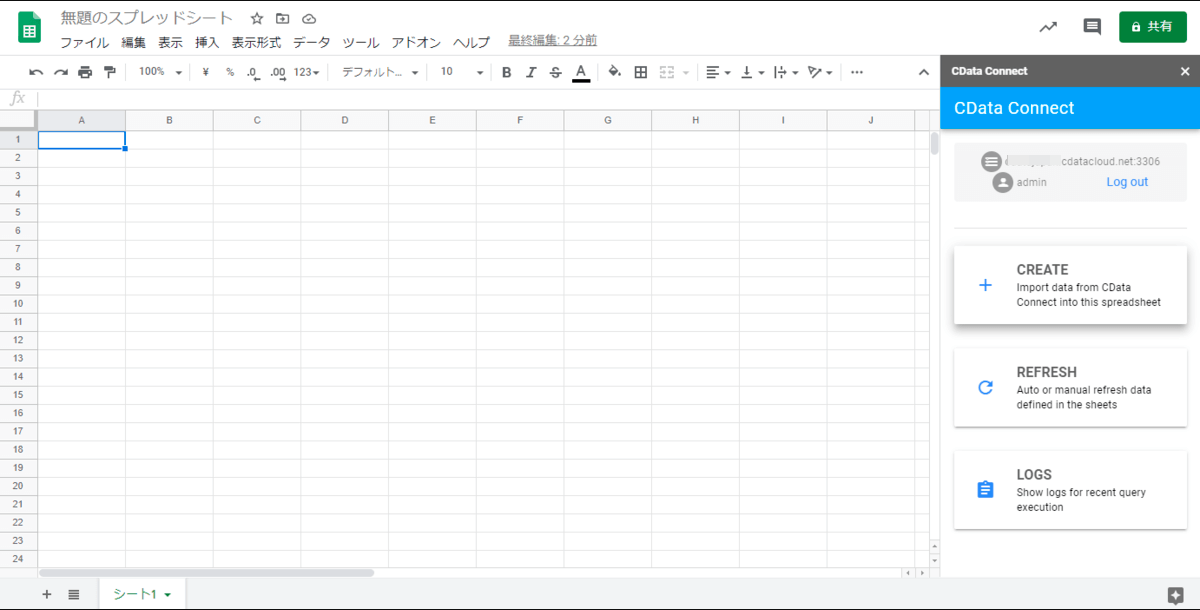Decrease decimal places button
Viewport: 1200px width, 610px height.
[x=253, y=73]
